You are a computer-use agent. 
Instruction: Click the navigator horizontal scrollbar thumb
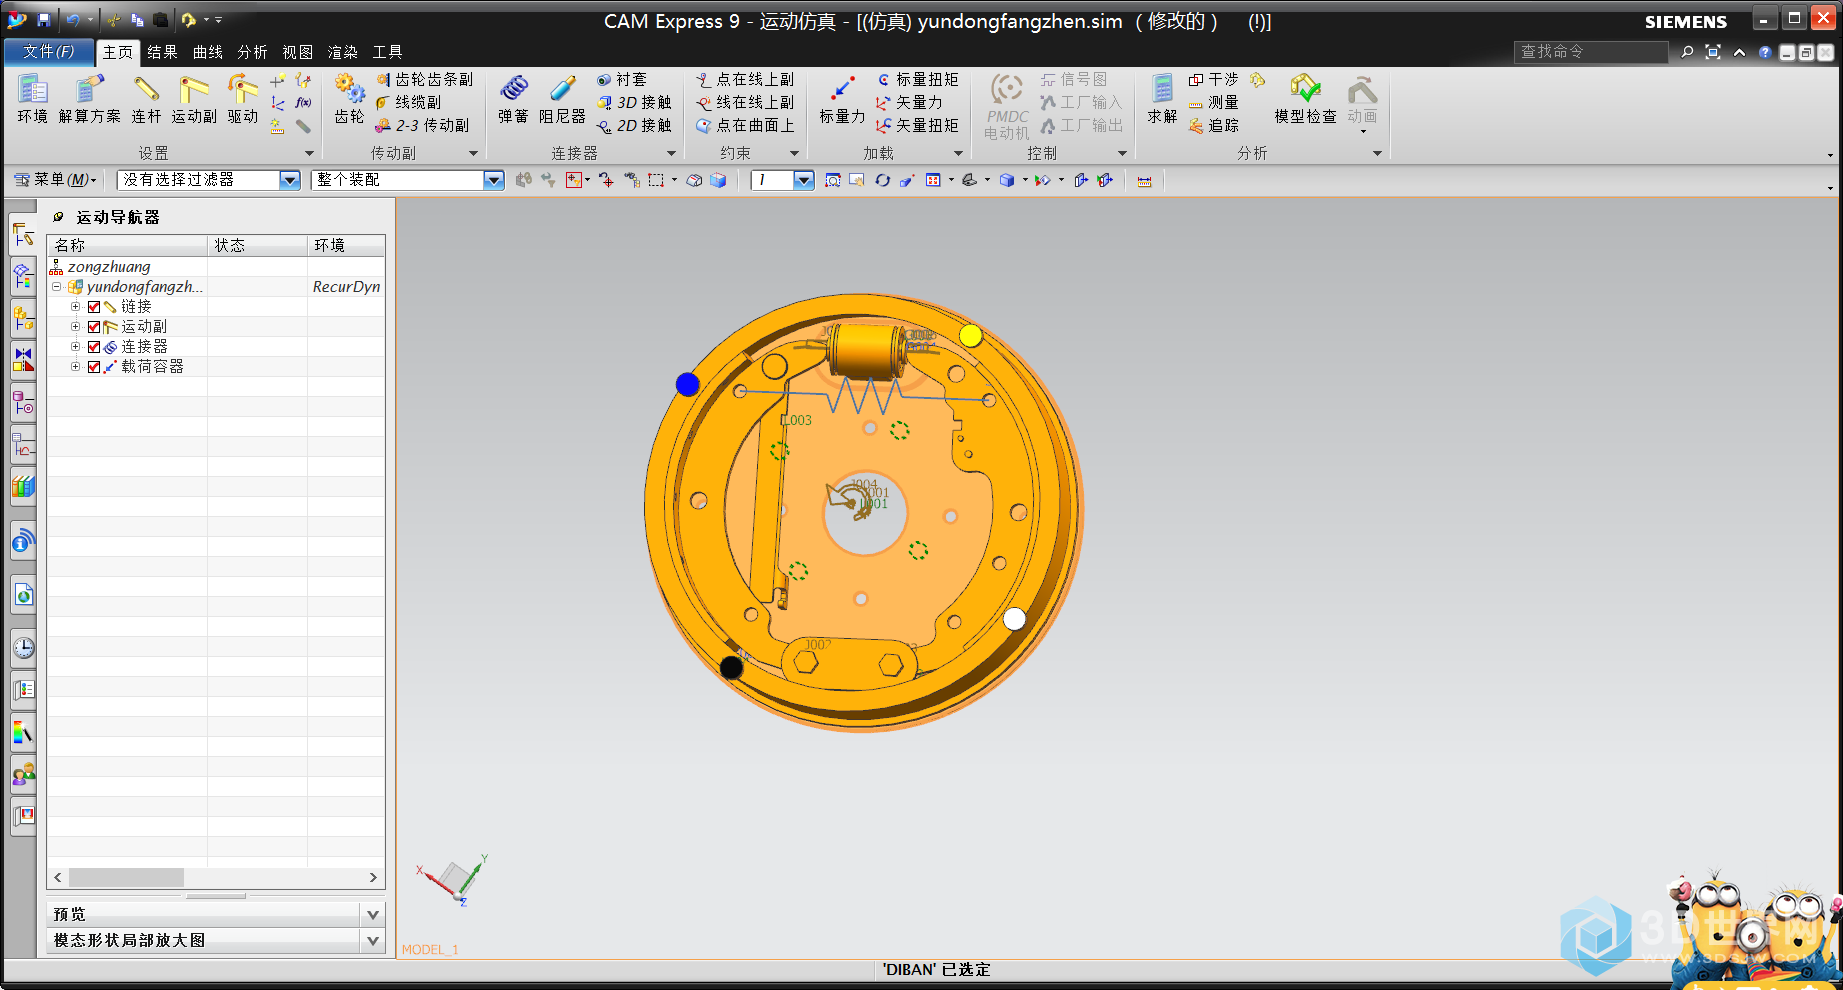coord(126,877)
